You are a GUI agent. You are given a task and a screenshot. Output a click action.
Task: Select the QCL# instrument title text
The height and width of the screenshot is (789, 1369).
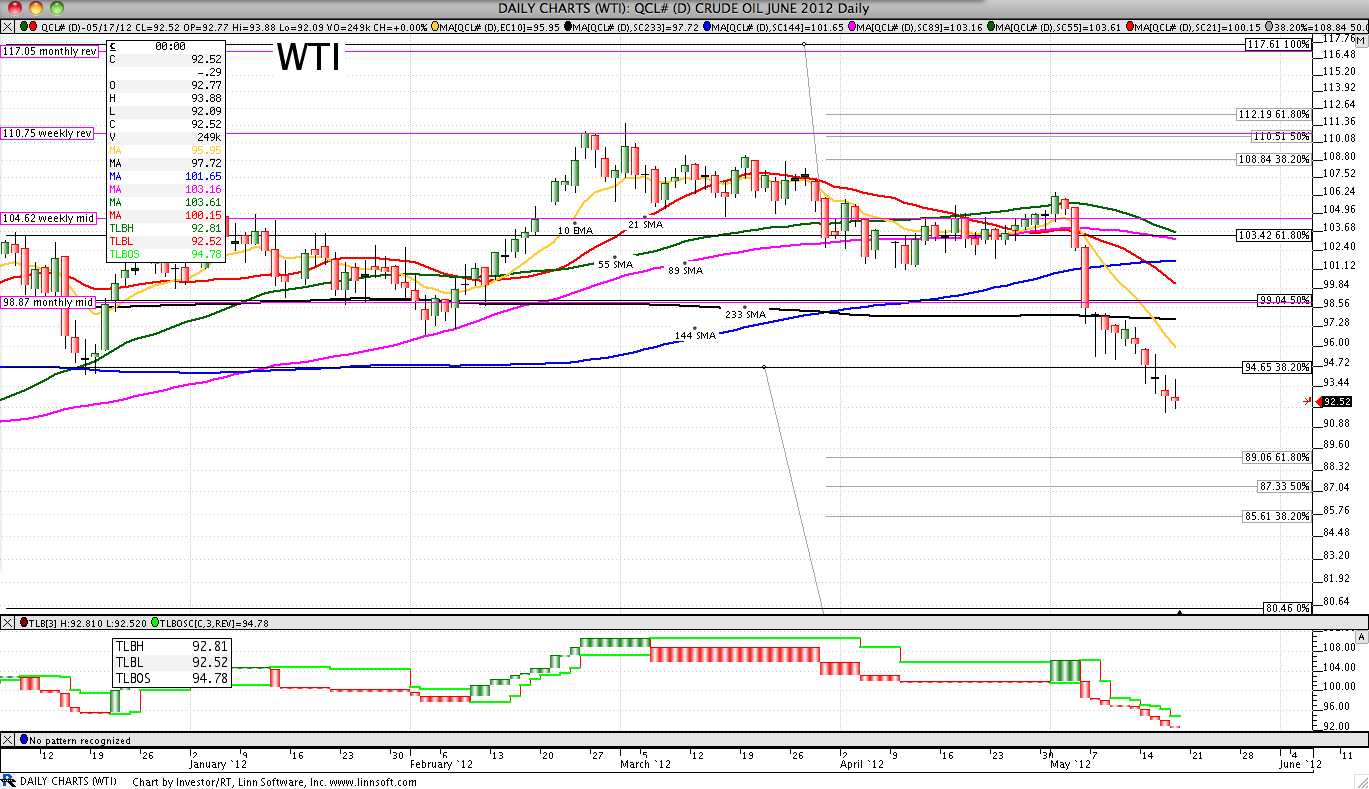[x=236, y=27]
